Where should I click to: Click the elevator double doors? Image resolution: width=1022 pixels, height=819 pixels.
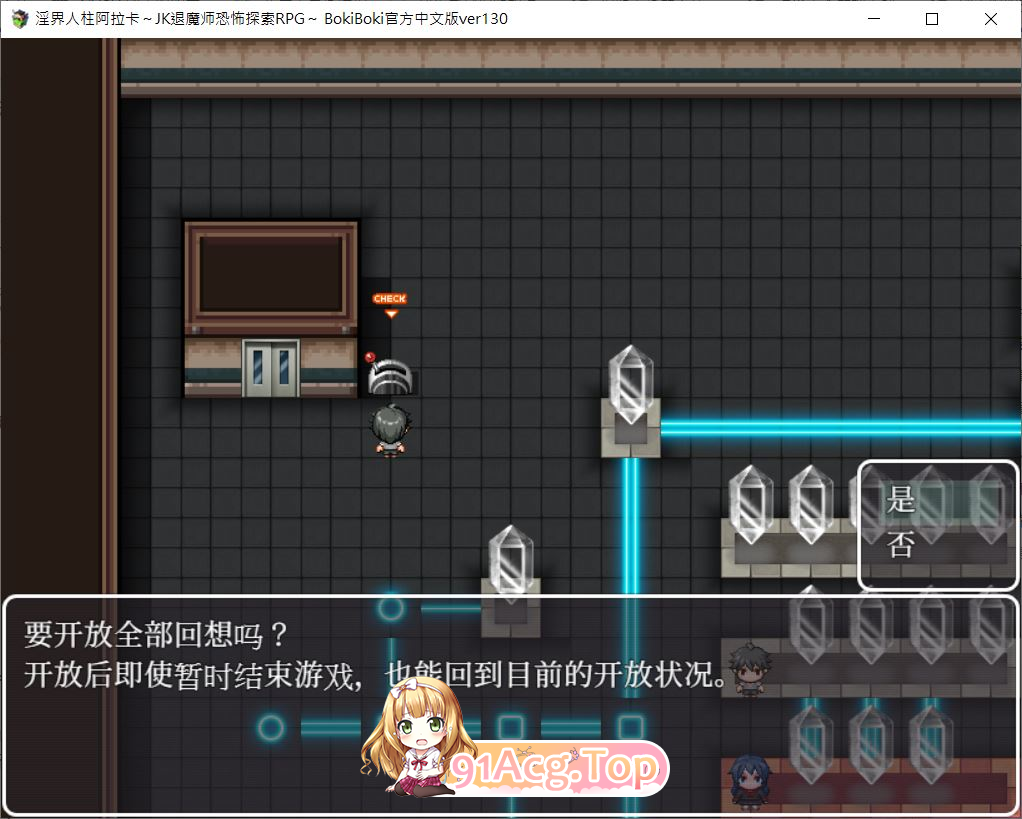270,367
